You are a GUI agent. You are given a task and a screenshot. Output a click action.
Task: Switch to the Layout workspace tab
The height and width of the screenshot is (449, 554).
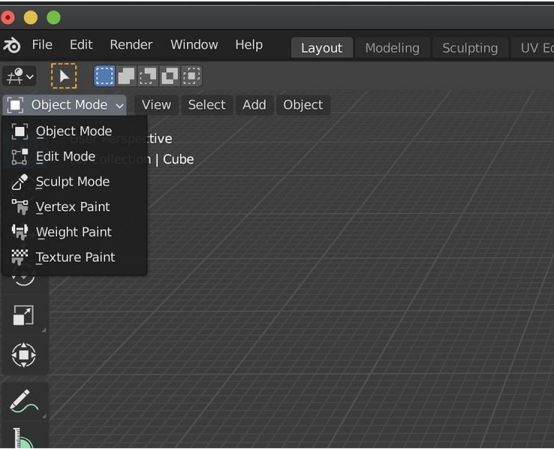click(322, 48)
